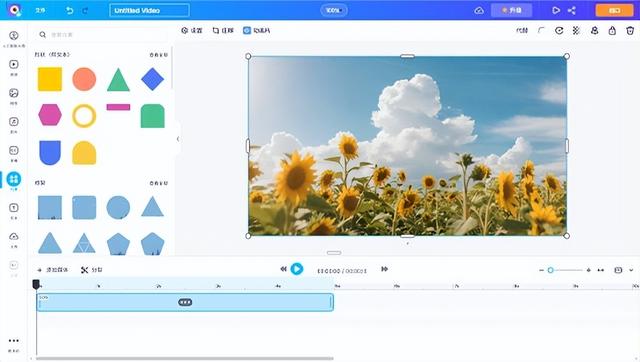640x362 pixels.
Task: Click the redo arrow in header
Action: pos(85,10)
